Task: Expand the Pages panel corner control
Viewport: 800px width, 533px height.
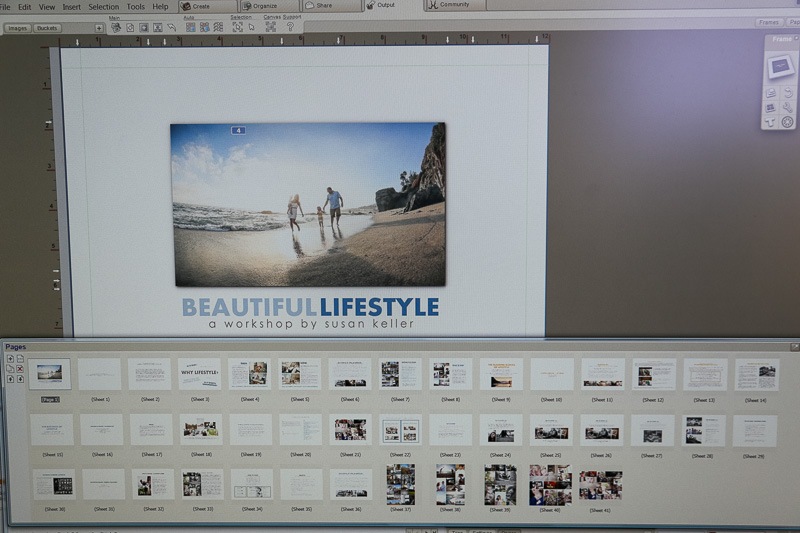Action: [x=794, y=347]
